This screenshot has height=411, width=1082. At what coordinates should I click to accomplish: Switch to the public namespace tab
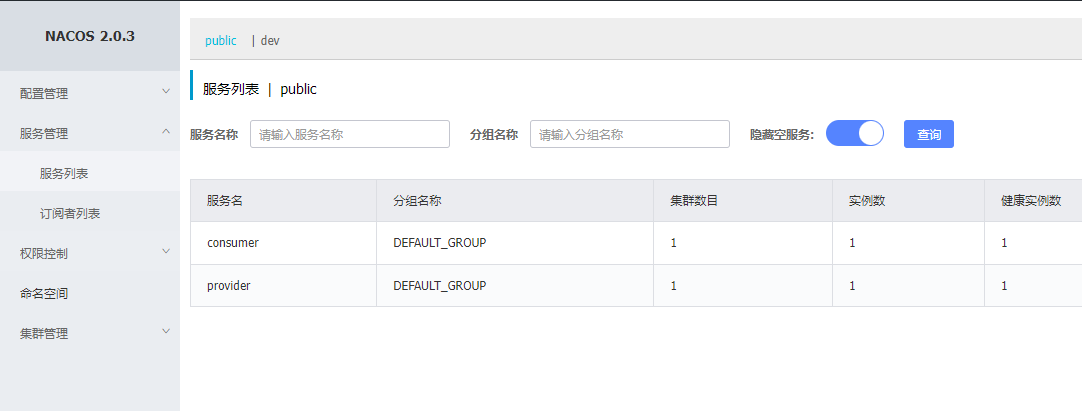coord(221,41)
